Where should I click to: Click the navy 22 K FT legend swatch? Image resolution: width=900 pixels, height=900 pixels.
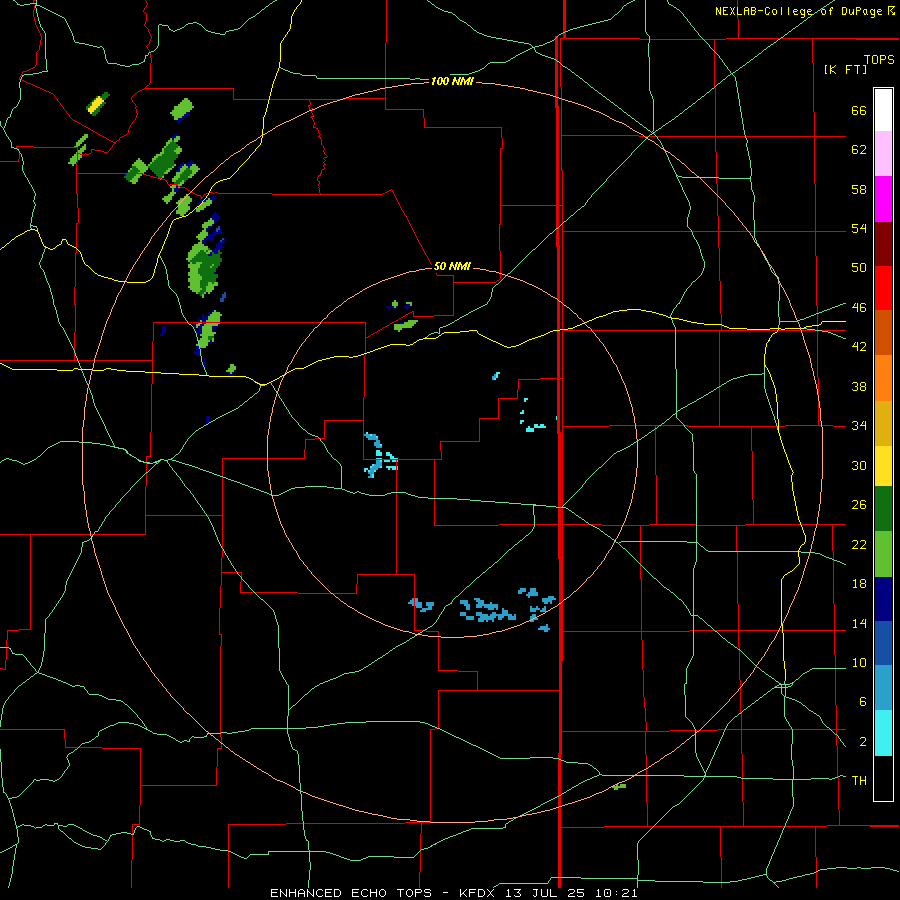click(x=883, y=599)
